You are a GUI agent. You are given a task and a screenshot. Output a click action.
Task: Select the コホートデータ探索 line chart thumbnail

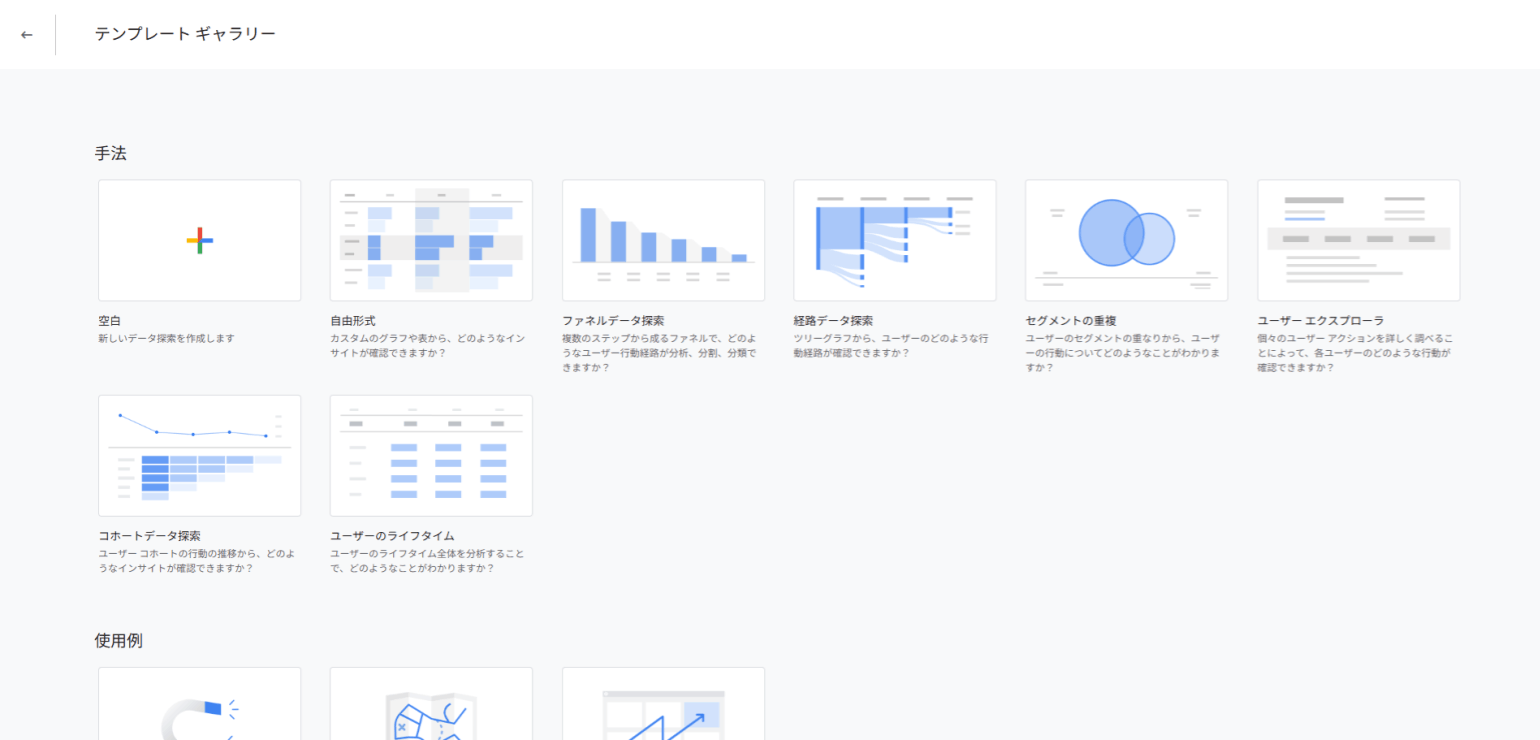(x=199, y=455)
